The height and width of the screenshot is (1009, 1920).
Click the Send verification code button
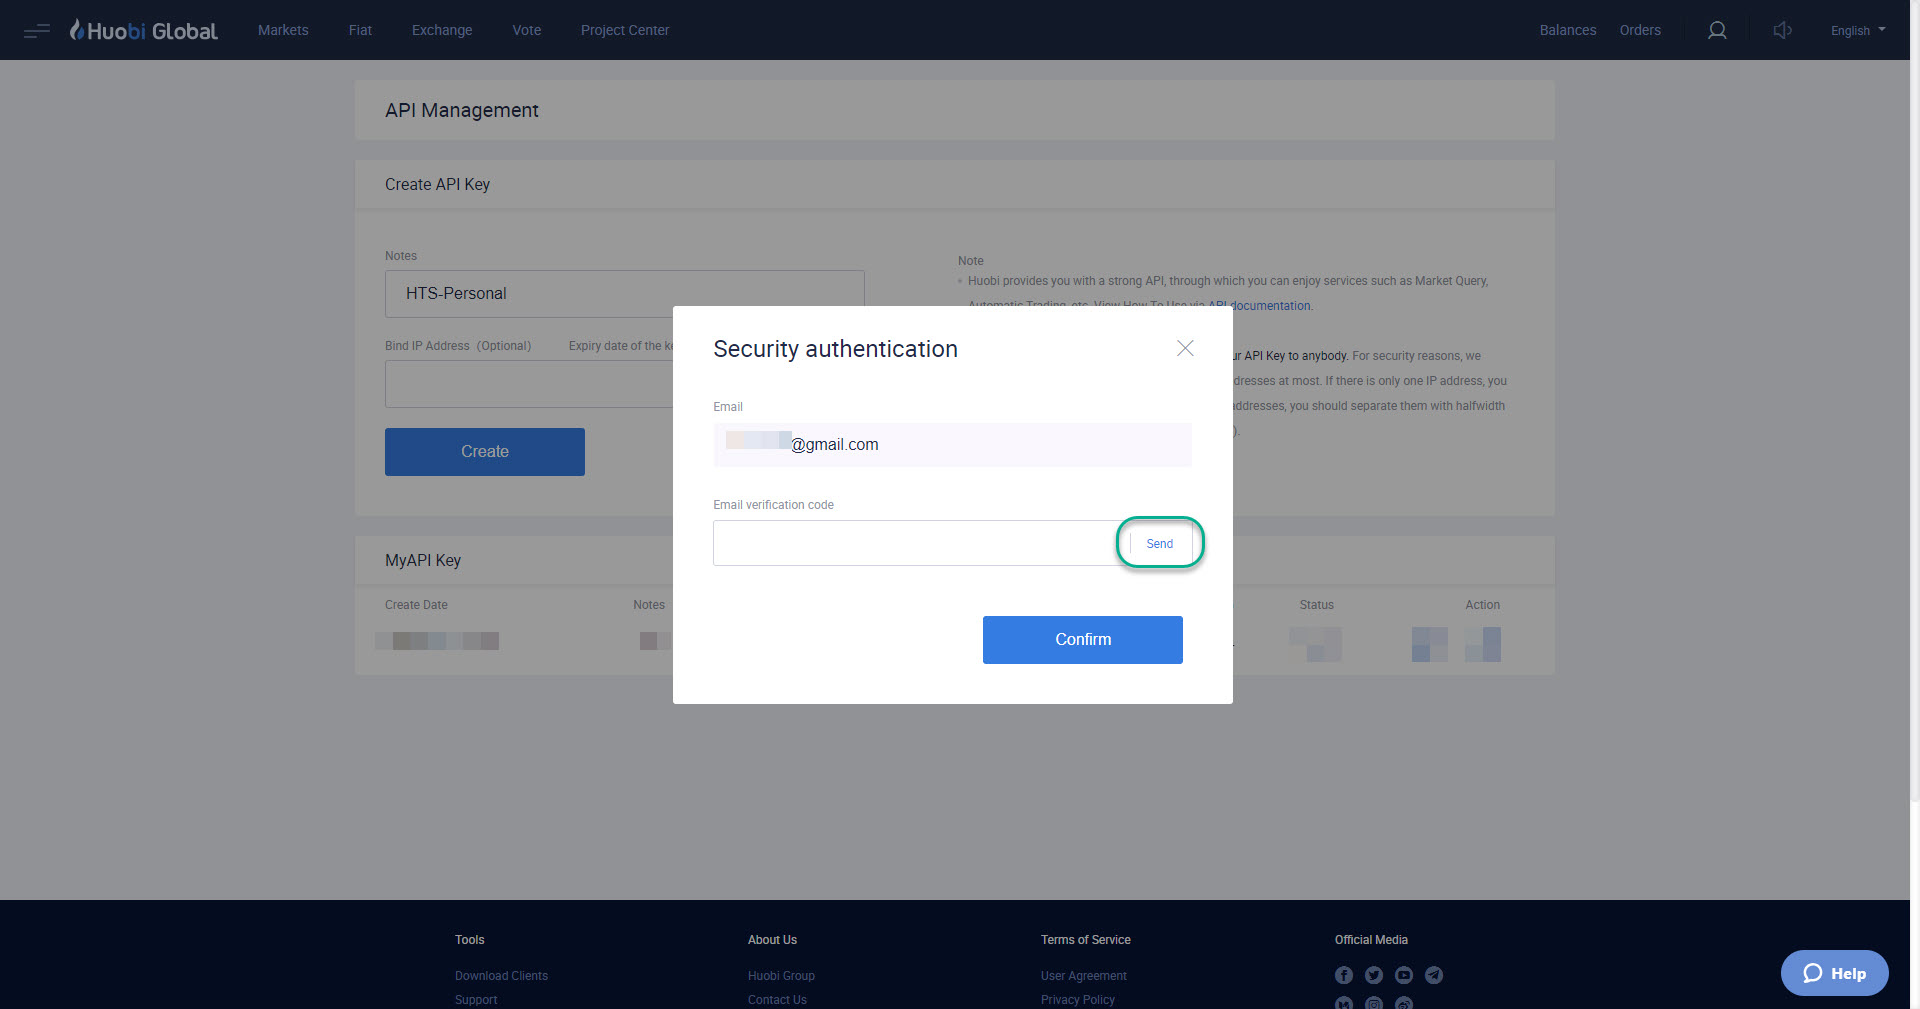(1159, 543)
